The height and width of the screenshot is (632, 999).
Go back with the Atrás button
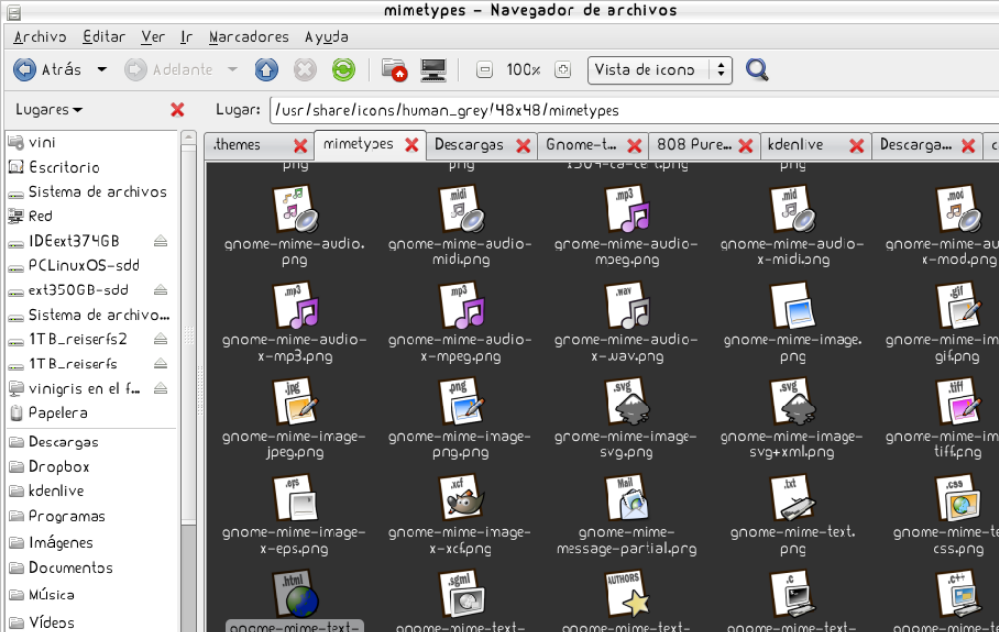48,69
